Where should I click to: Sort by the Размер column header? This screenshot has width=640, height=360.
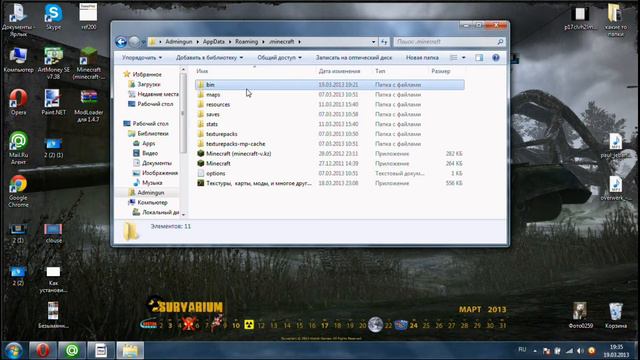click(x=441, y=71)
